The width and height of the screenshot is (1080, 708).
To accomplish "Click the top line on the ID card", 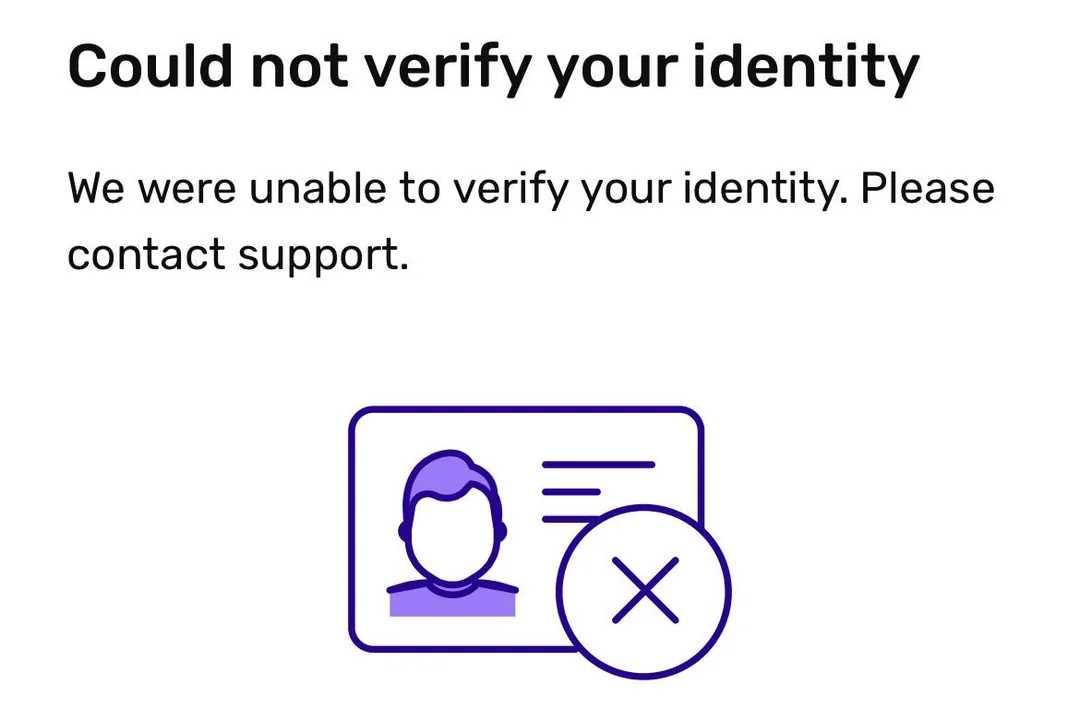I will [x=597, y=465].
